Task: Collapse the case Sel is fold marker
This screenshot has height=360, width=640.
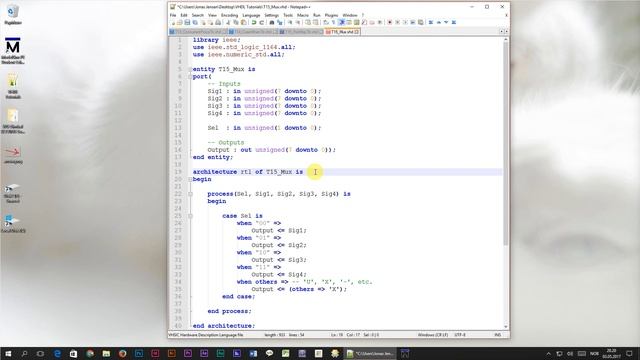Action: [x=190, y=216]
